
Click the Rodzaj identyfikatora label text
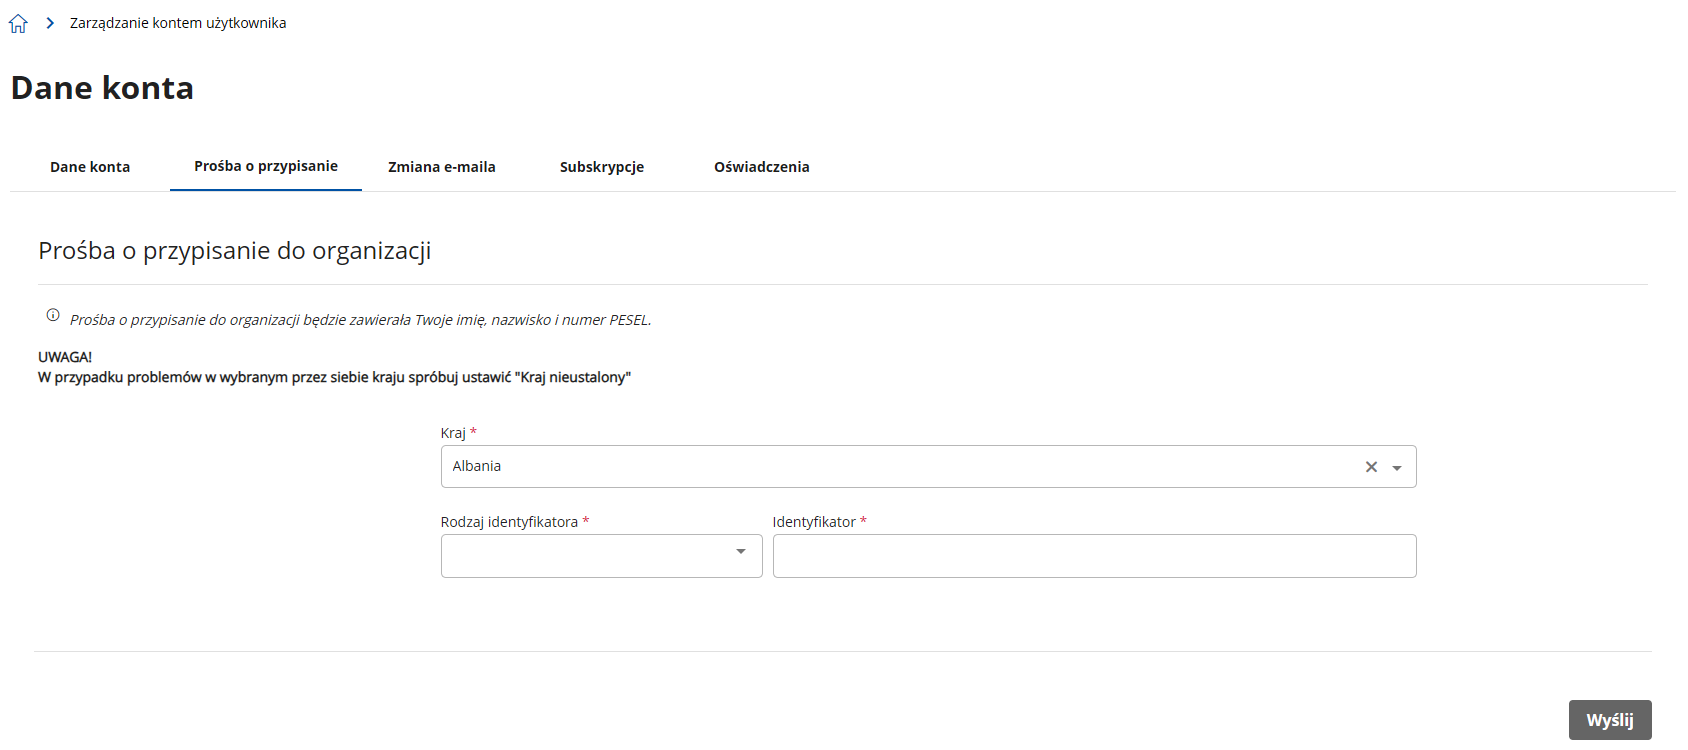click(x=509, y=522)
